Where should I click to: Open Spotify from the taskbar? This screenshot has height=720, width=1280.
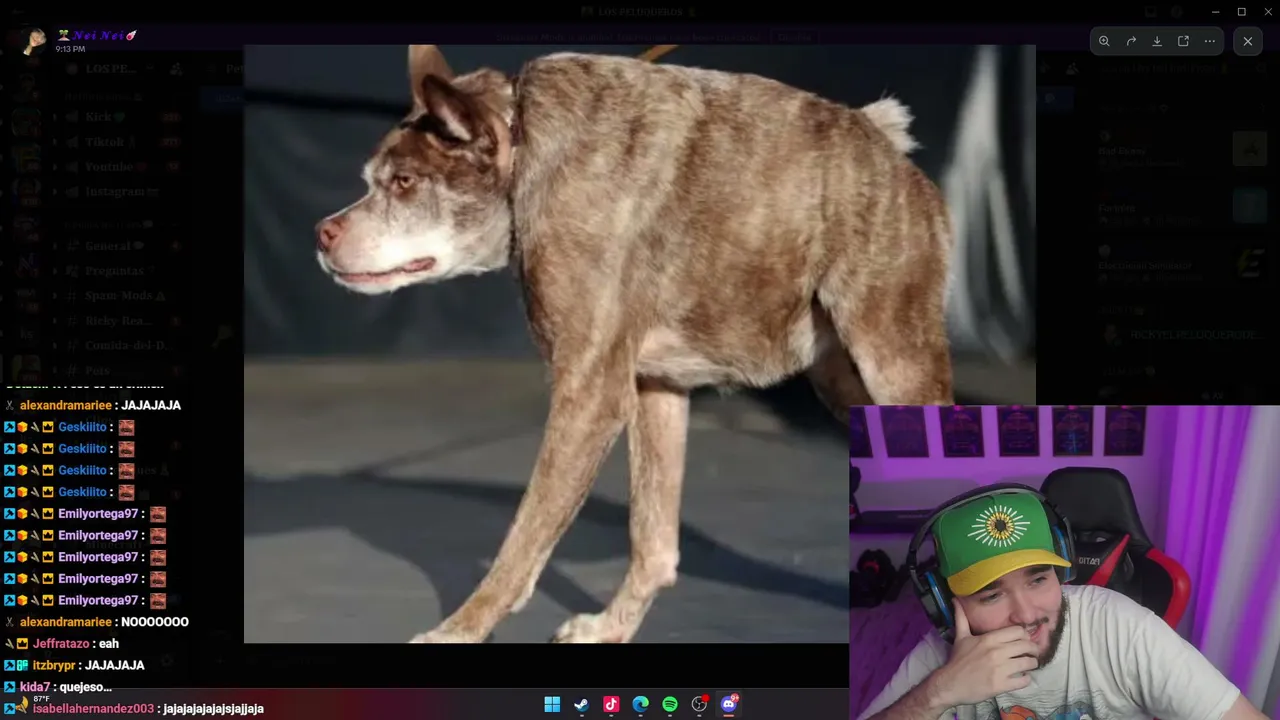(670, 704)
